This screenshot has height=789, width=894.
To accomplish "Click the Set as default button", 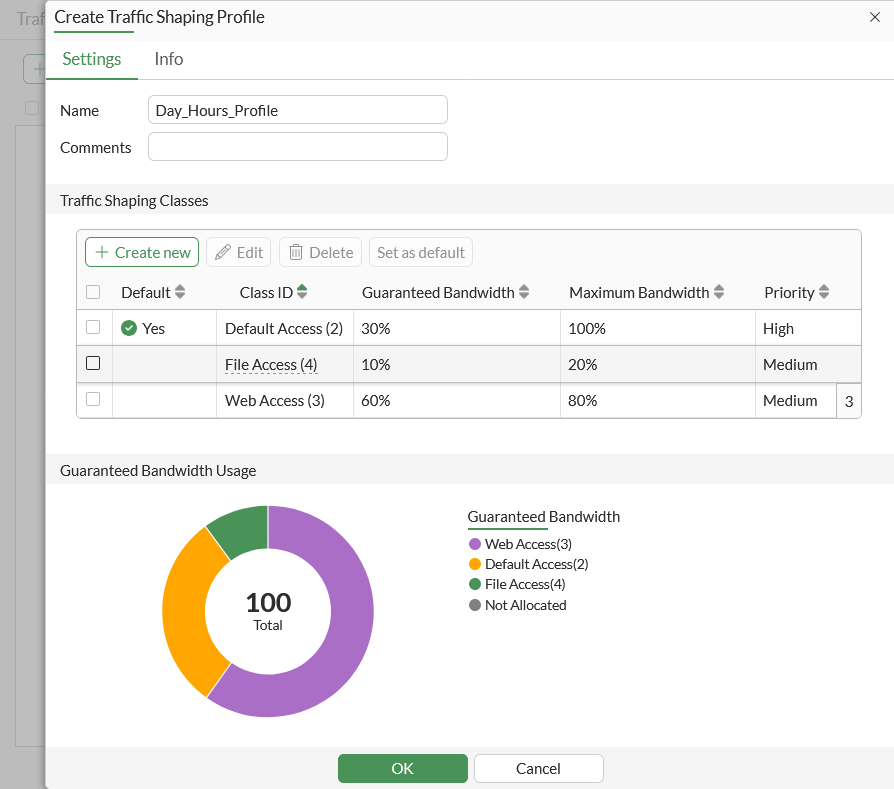I will coord(420,252).
